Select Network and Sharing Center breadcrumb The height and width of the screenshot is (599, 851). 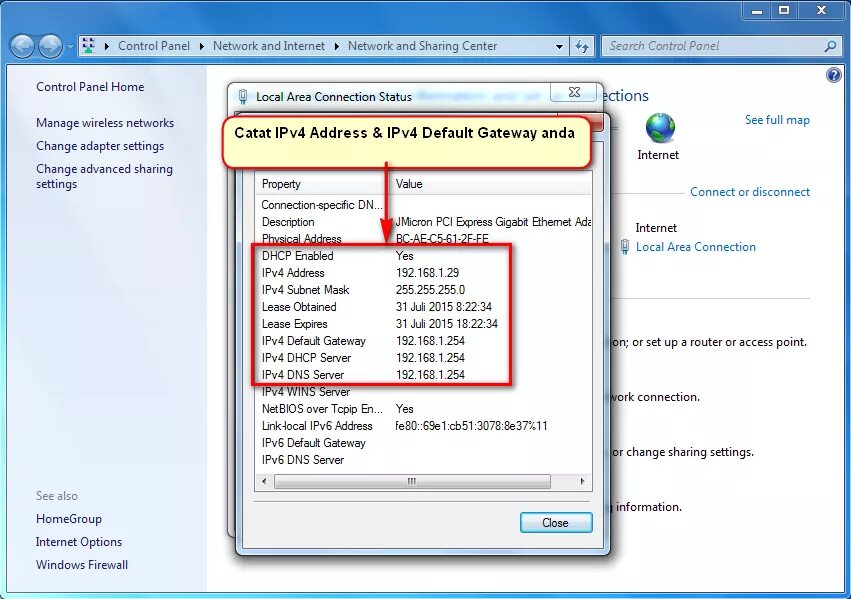coord(422,46)
